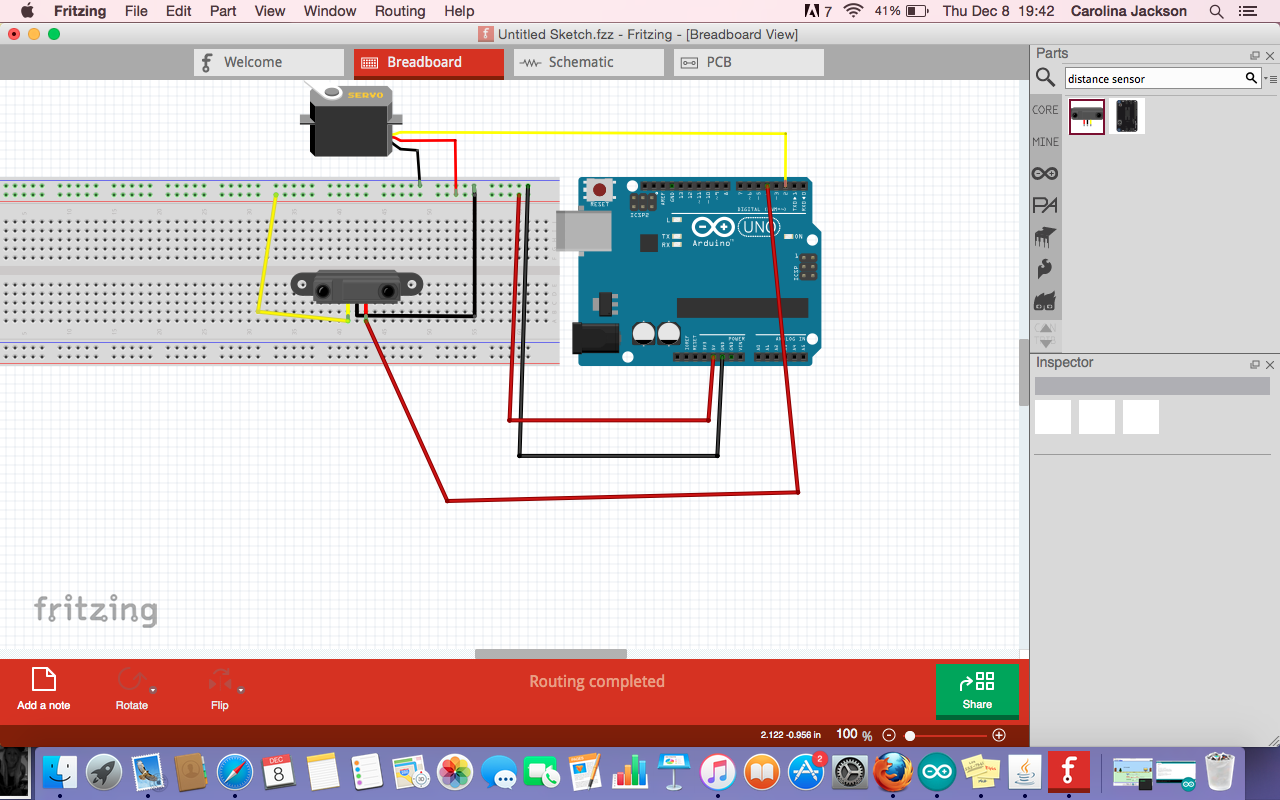Open the Welcome view tab
Viewport: 1280px width, 800px height.
[x=269, y=62]
